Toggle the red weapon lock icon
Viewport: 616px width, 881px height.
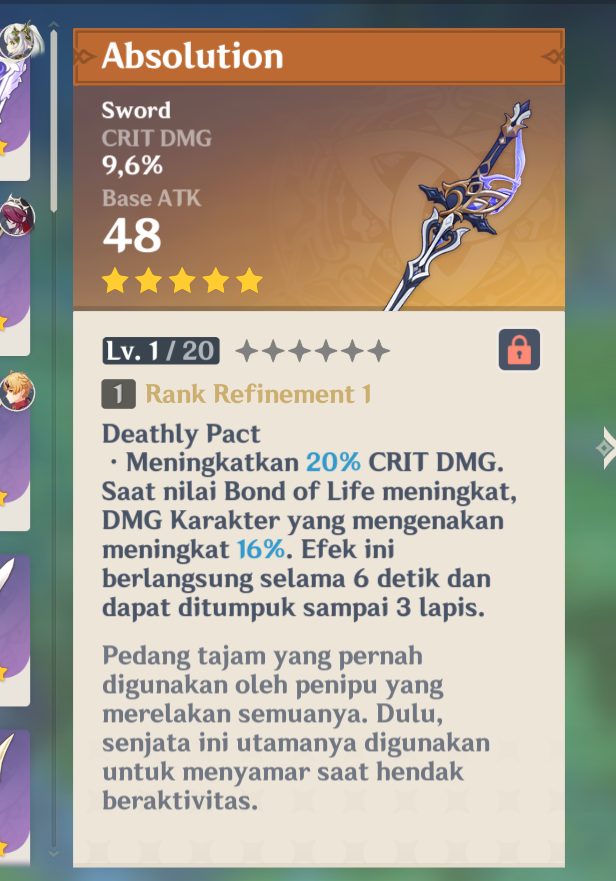click(x=519, y=350)
